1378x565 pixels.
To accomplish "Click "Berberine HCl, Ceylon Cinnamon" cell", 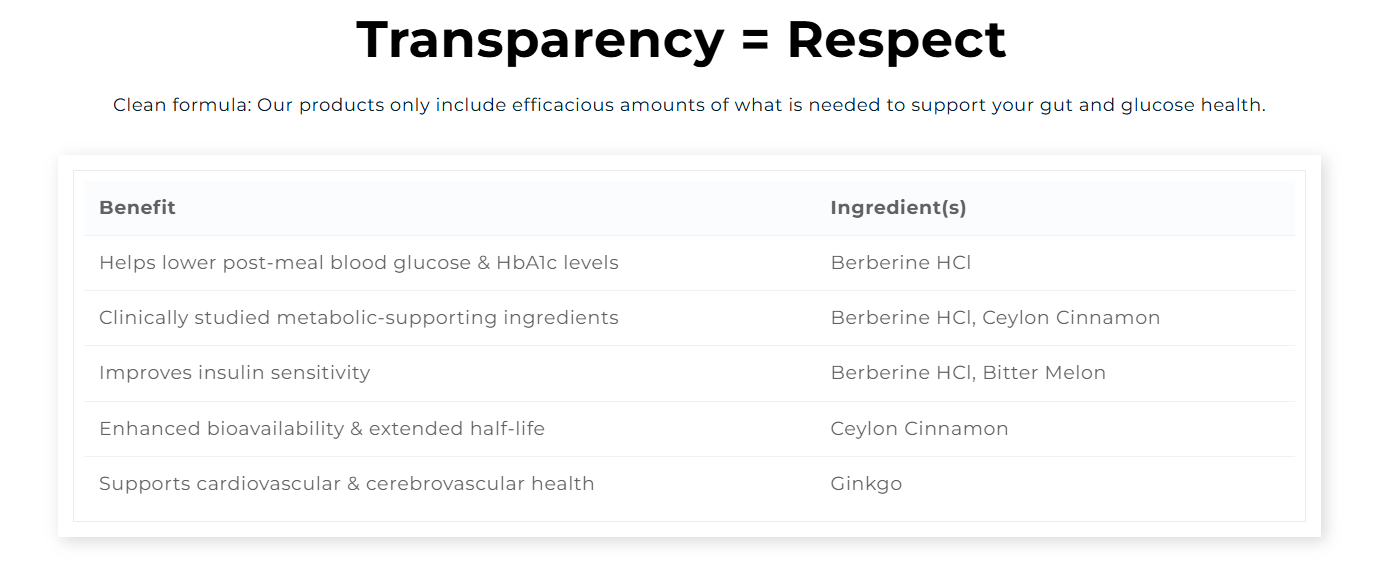I will tap(995, 318).
